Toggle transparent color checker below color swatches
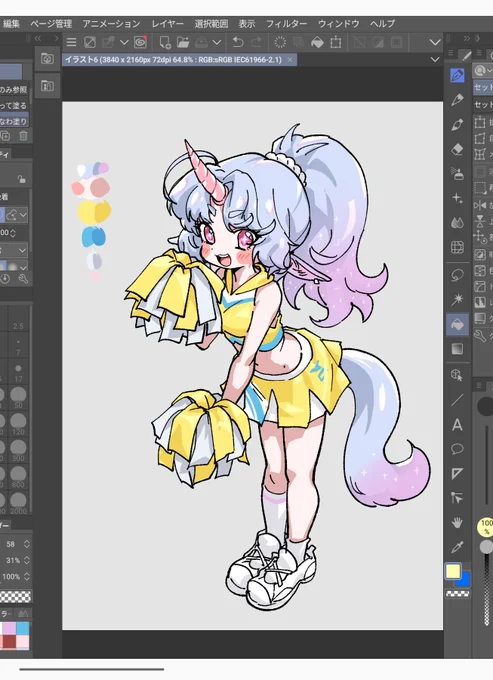Image resolution: width=493 pixels, height=680 pixels. click(457, 593)
